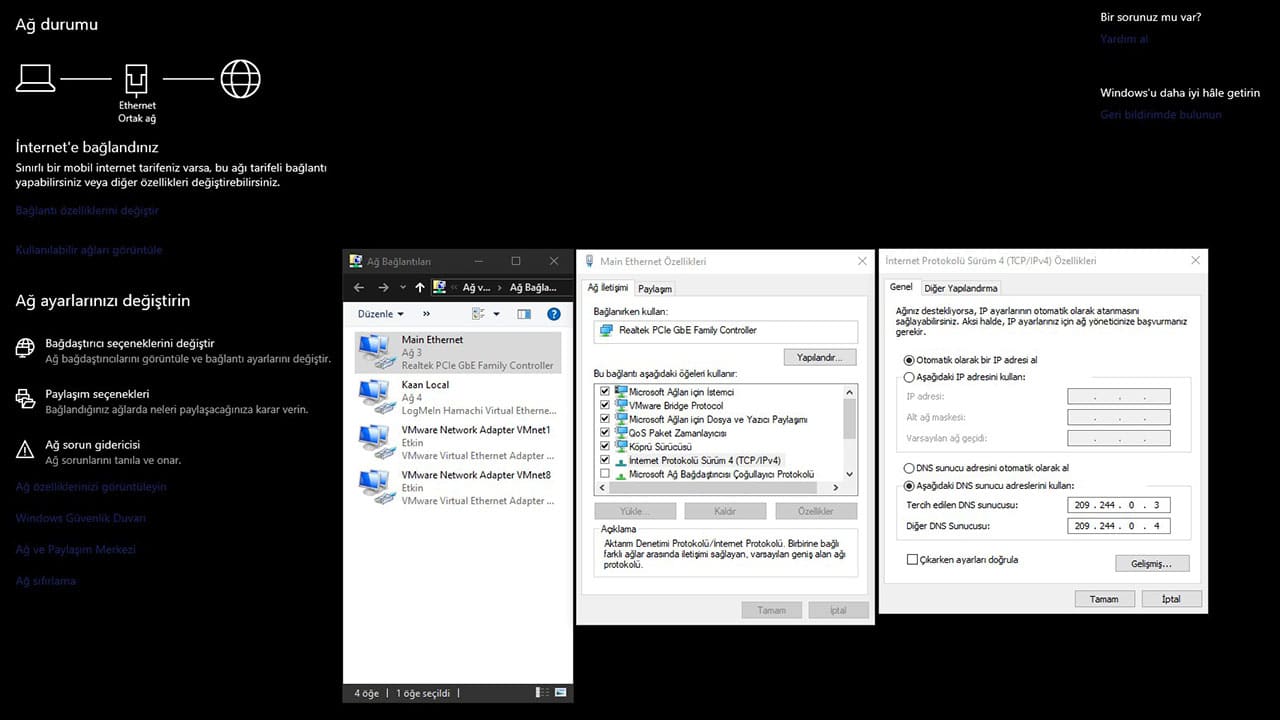Click the back arrow in Ağ Bağlantıları

(360, 288)
